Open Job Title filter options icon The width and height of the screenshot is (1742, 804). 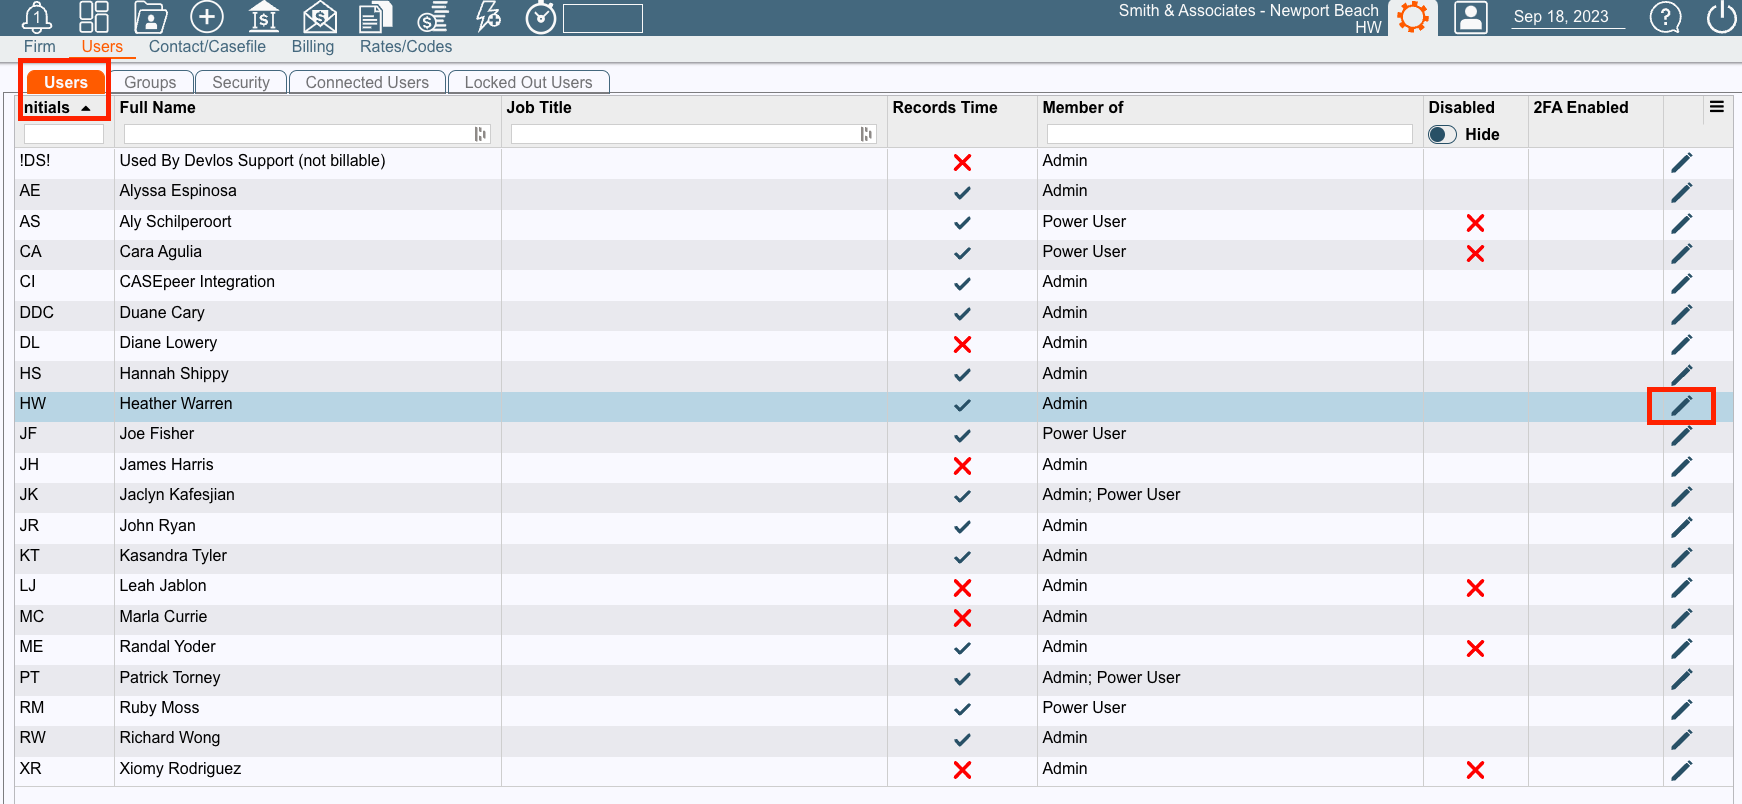point(867,134)
